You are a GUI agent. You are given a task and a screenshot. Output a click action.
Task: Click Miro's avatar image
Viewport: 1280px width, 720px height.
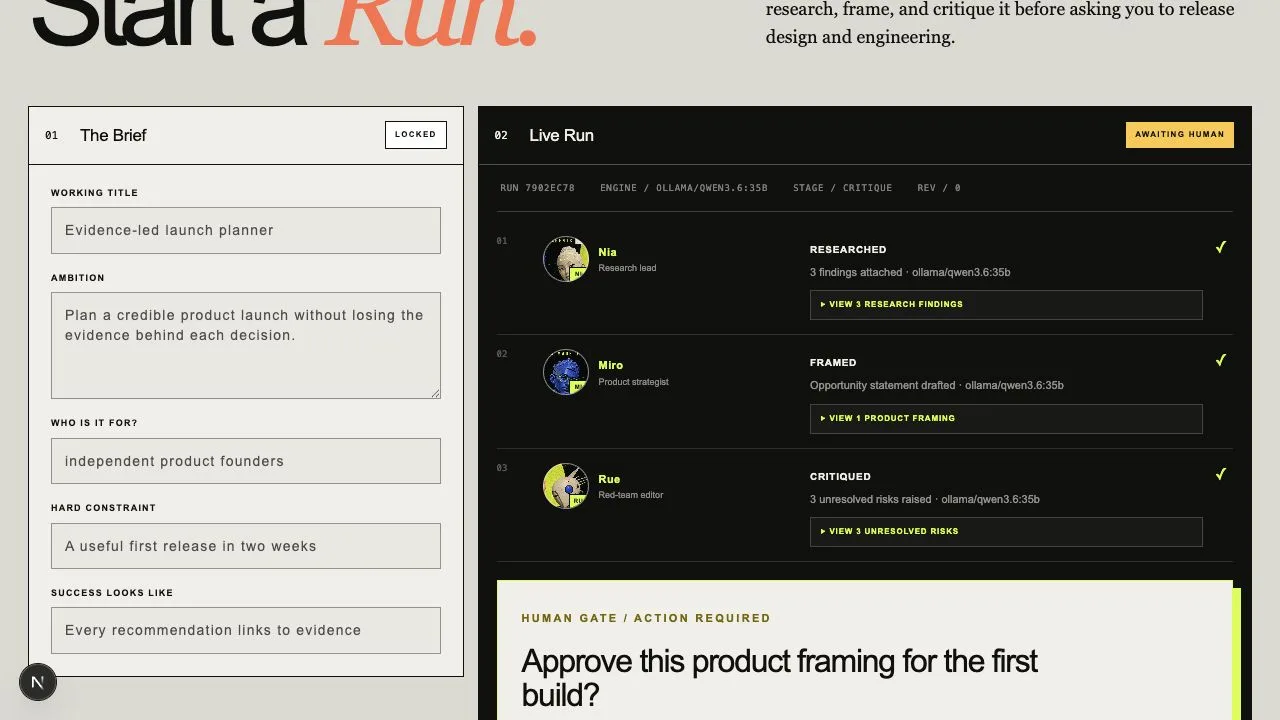tap(566, 372)
